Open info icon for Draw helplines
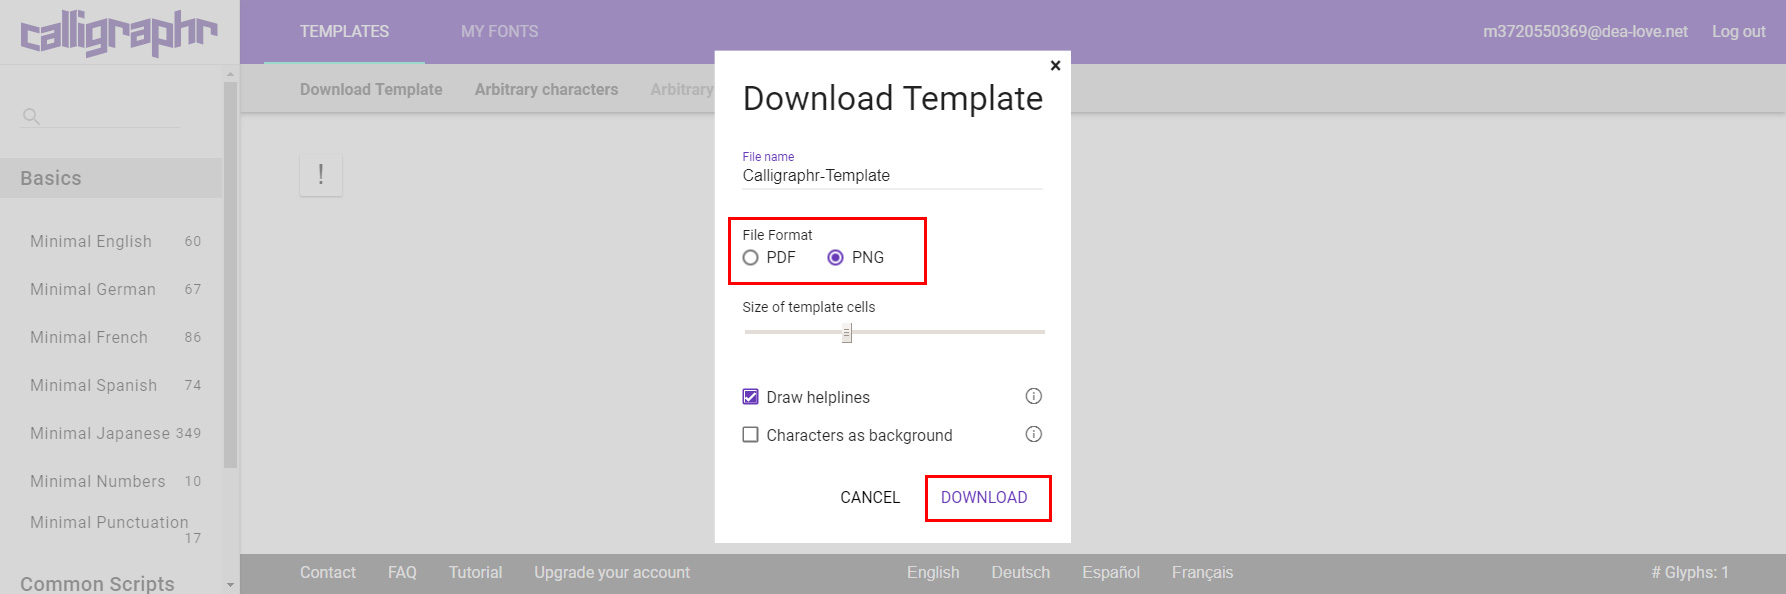The height and width of the screenshot is (594, 1786). (x=1033, y=396)
